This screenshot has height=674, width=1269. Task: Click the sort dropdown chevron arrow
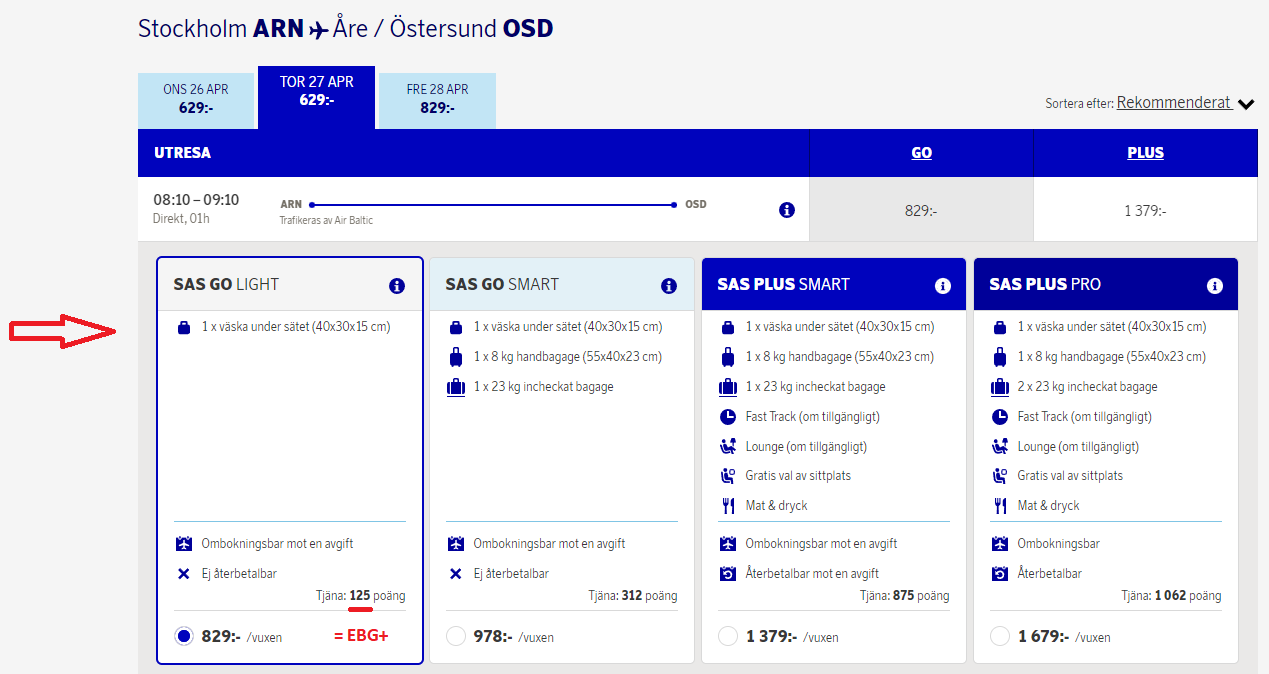1246,104
